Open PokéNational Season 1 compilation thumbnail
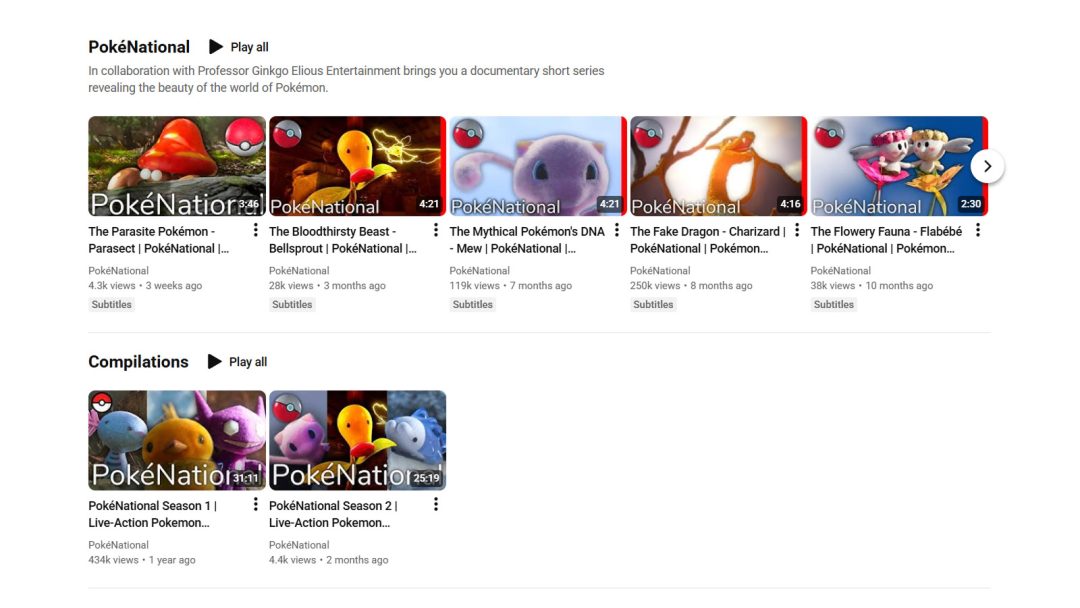The width and height of the screenshot is (1080, 608). pyautogui.click(x=177, y=440)
